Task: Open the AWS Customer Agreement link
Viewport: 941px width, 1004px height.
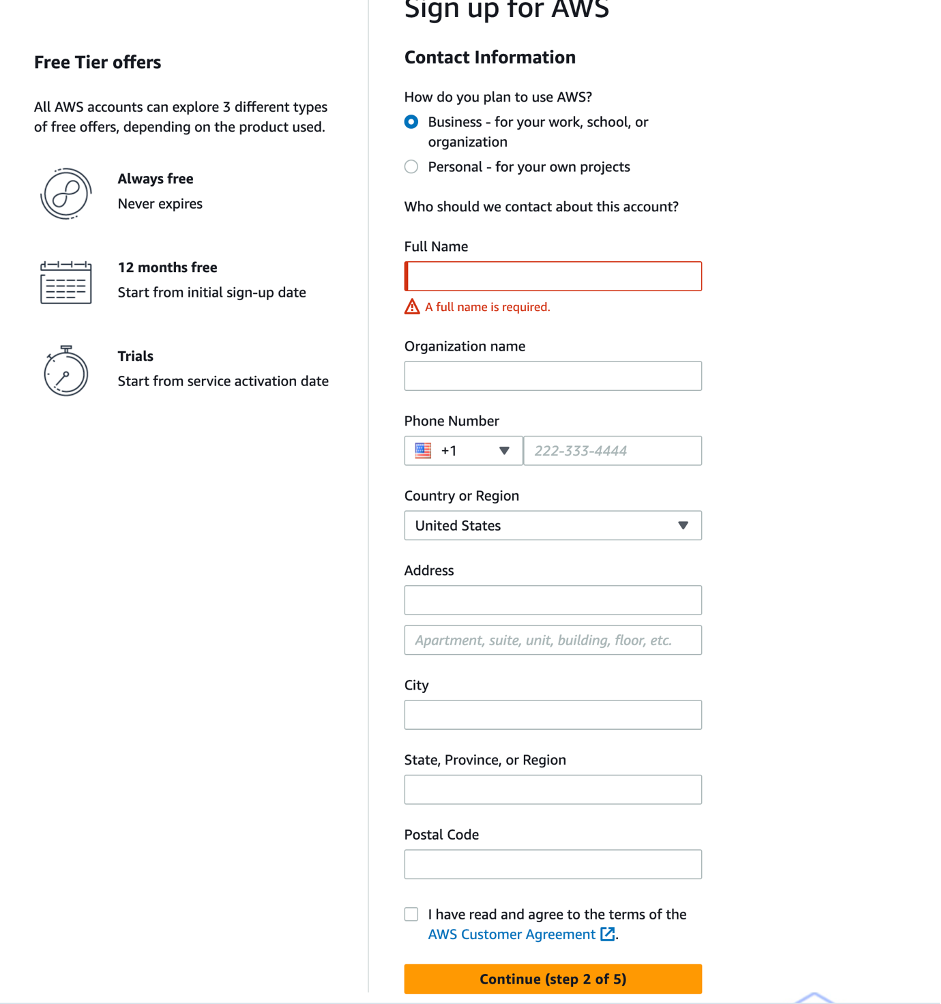Action: click(x=511, y=934)
